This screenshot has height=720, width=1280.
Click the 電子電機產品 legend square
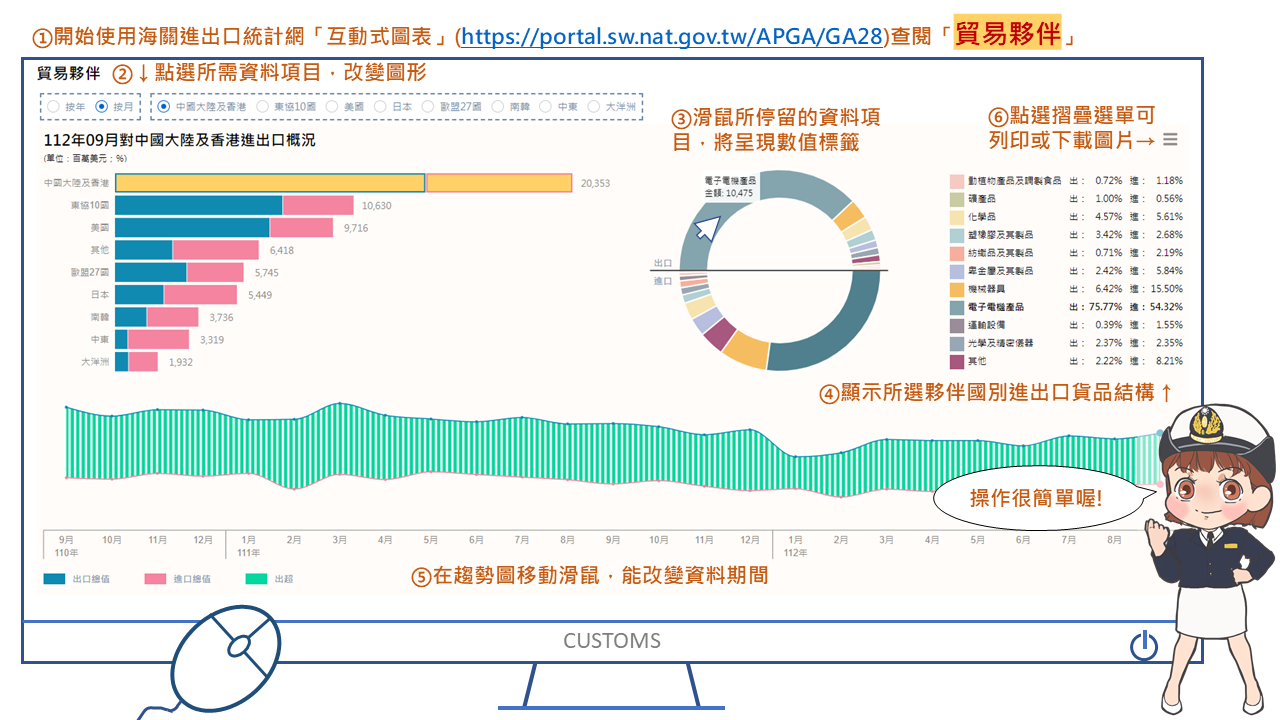[x=957, y=307]
